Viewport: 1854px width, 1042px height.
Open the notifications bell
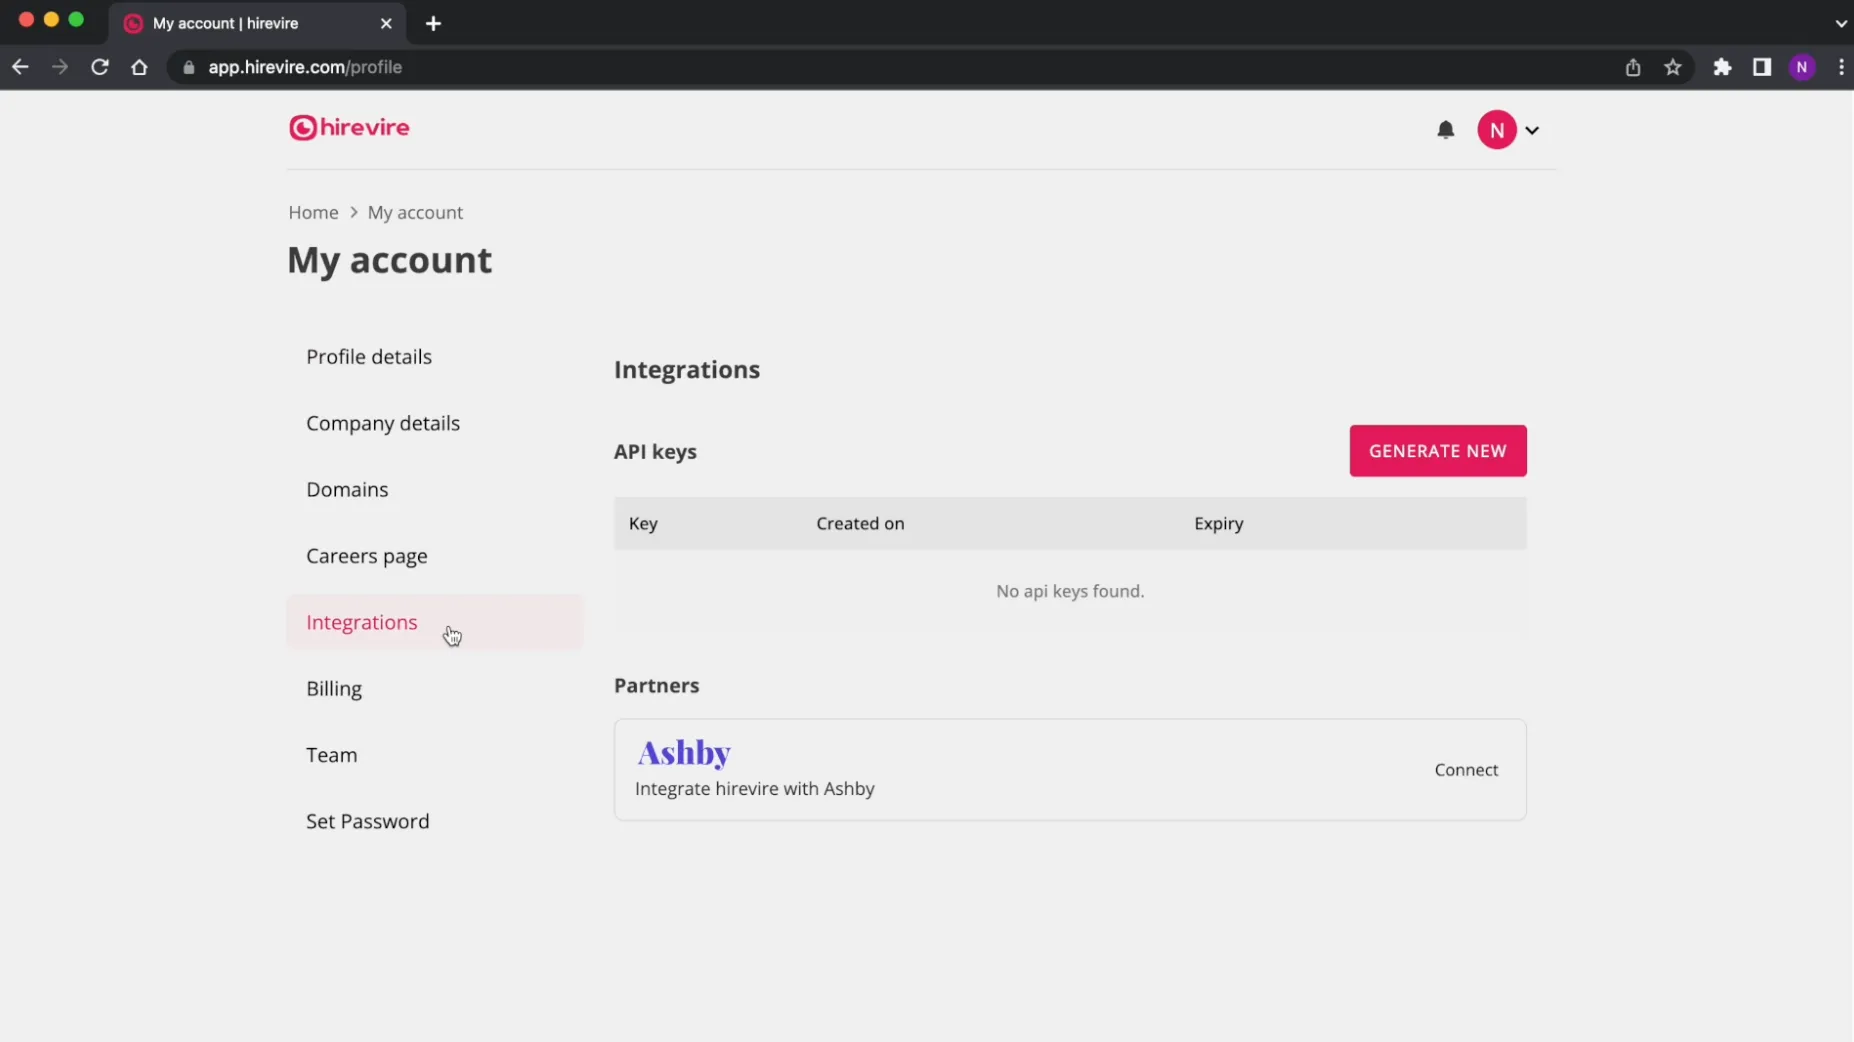click(x=1445, y=130)
